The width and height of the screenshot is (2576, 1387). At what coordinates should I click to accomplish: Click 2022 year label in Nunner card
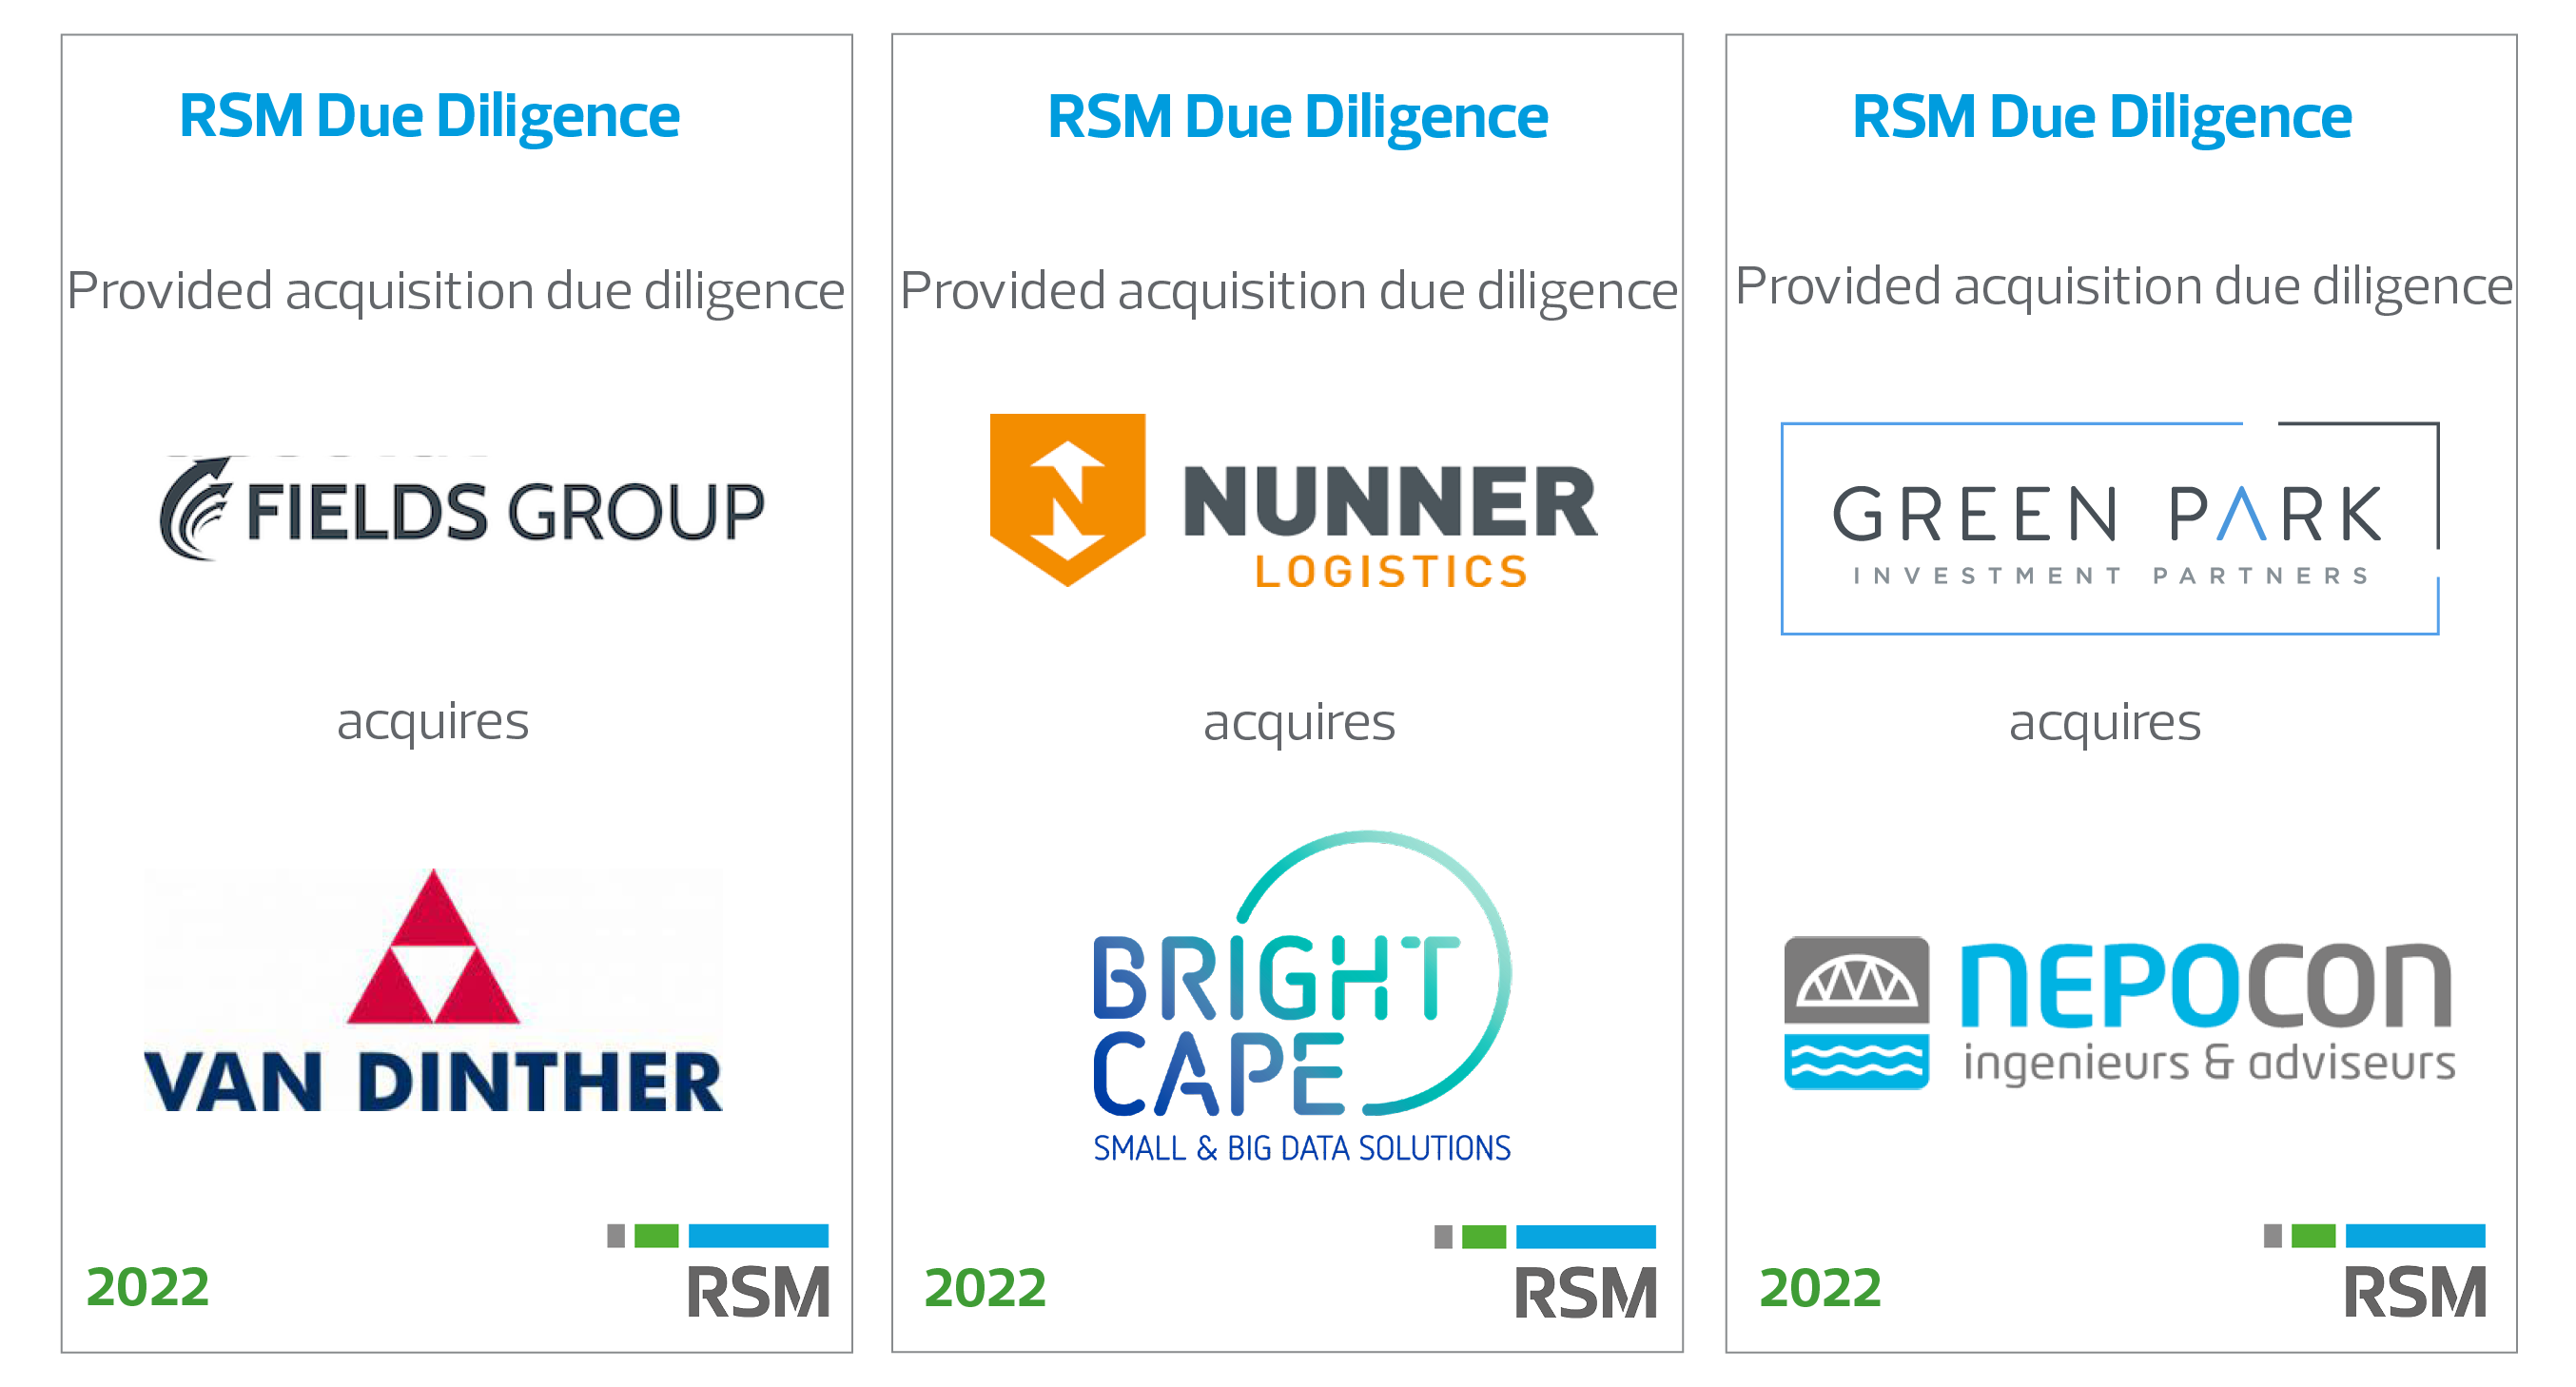[985, 1287]
